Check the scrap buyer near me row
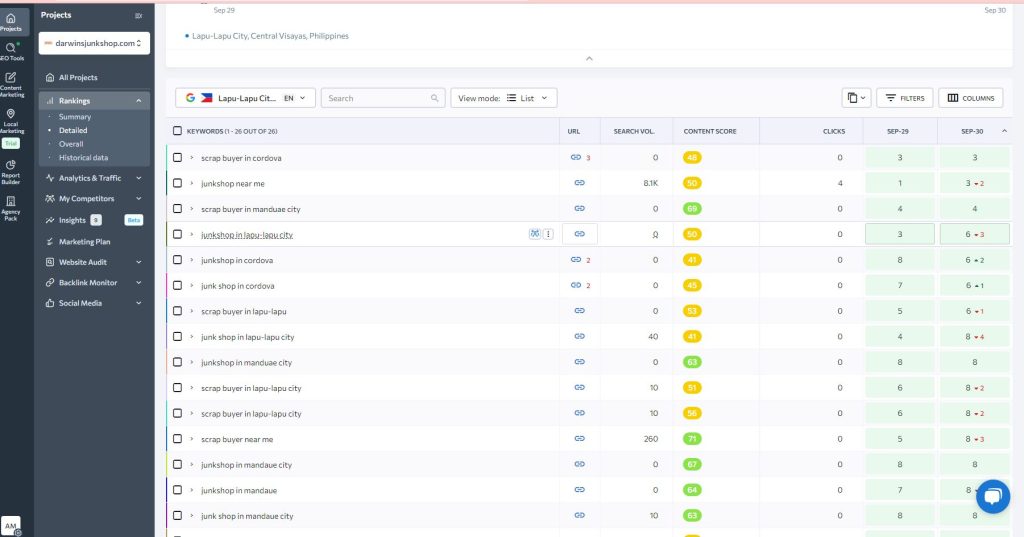 click(x=177, y=438)
